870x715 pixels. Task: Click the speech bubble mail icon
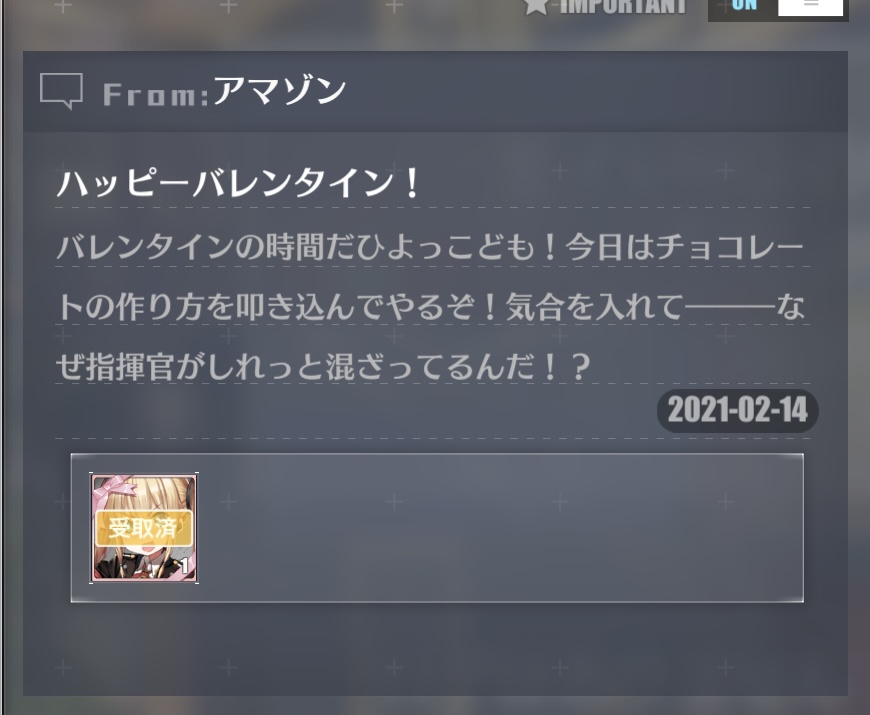pyautogui.click(x=62, y=91)
